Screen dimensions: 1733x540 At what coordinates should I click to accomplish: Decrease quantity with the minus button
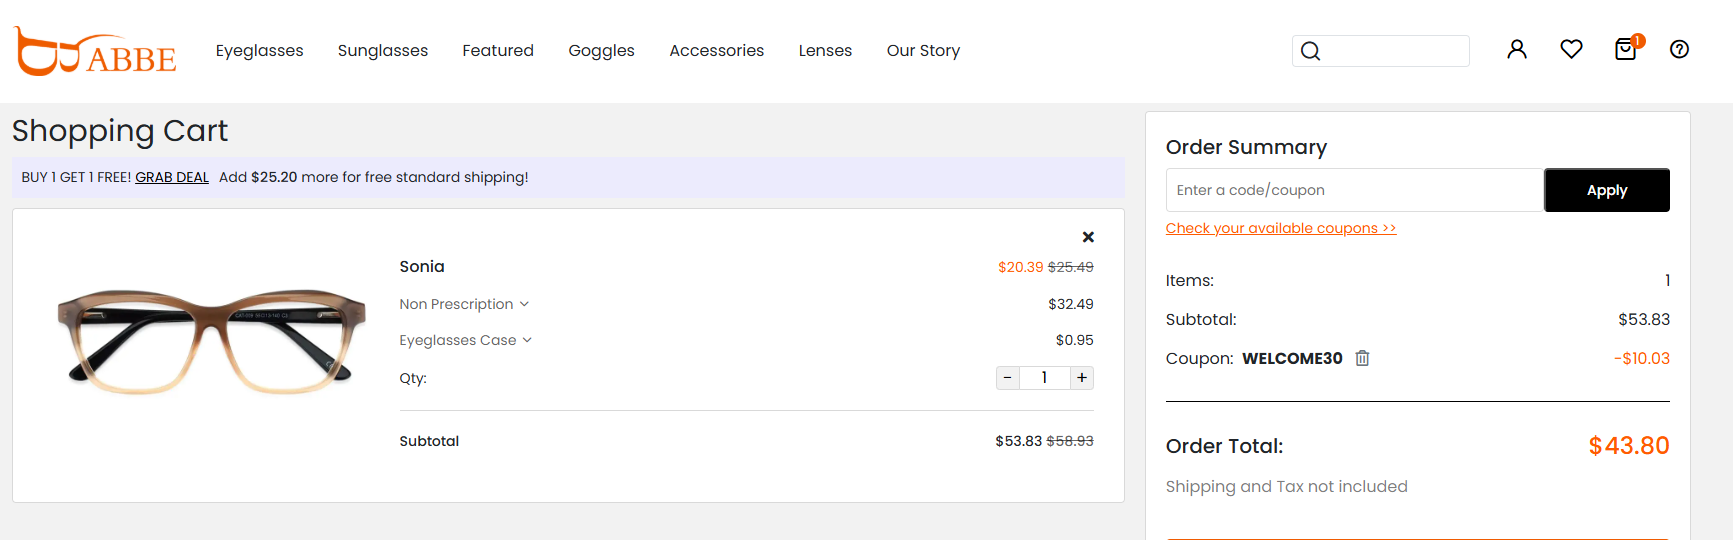coord(1008,378)
